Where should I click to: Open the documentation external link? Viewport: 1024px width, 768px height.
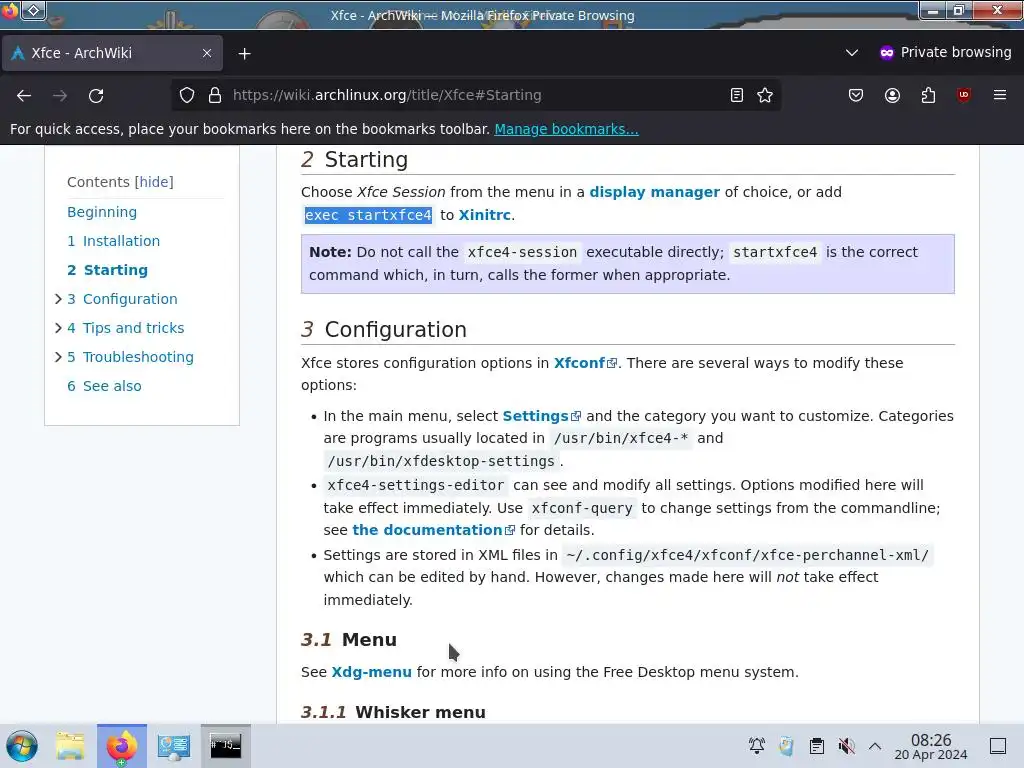pos(434,530)
